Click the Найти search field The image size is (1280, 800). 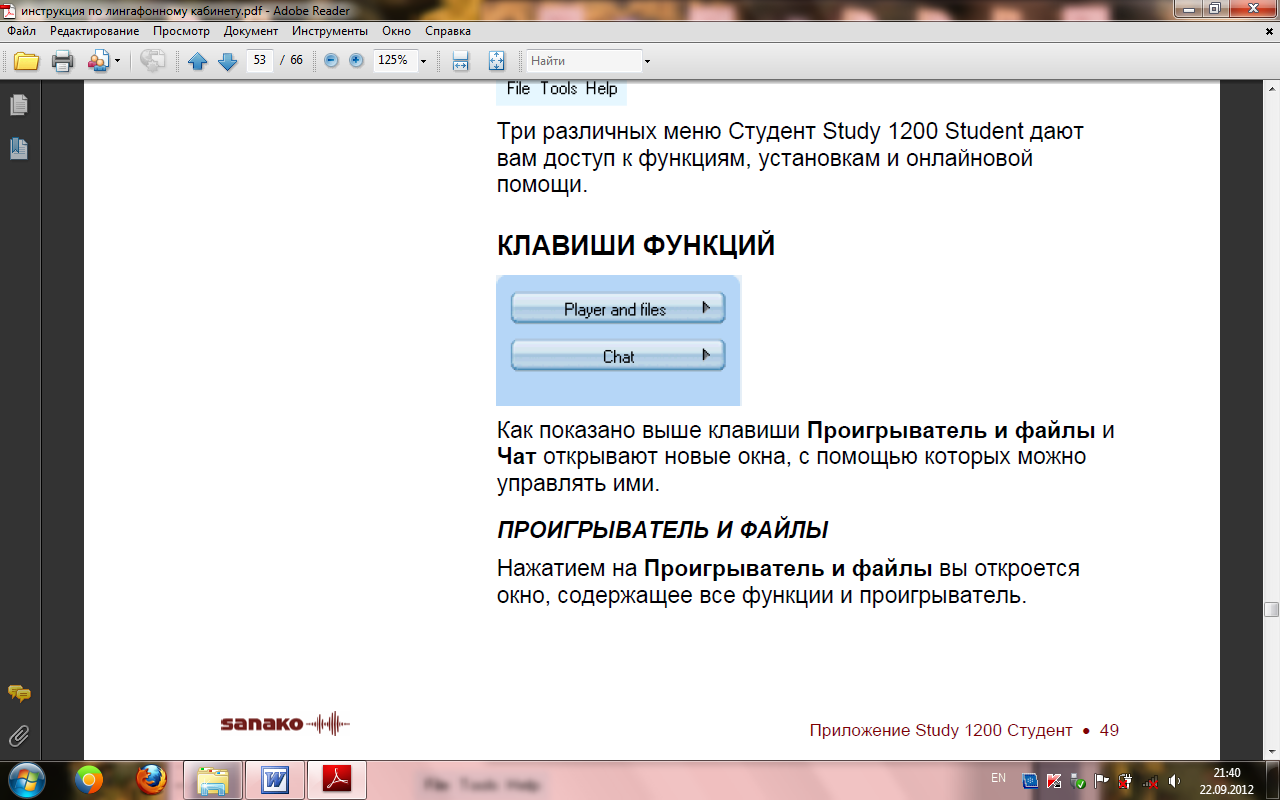pos(584,61)
